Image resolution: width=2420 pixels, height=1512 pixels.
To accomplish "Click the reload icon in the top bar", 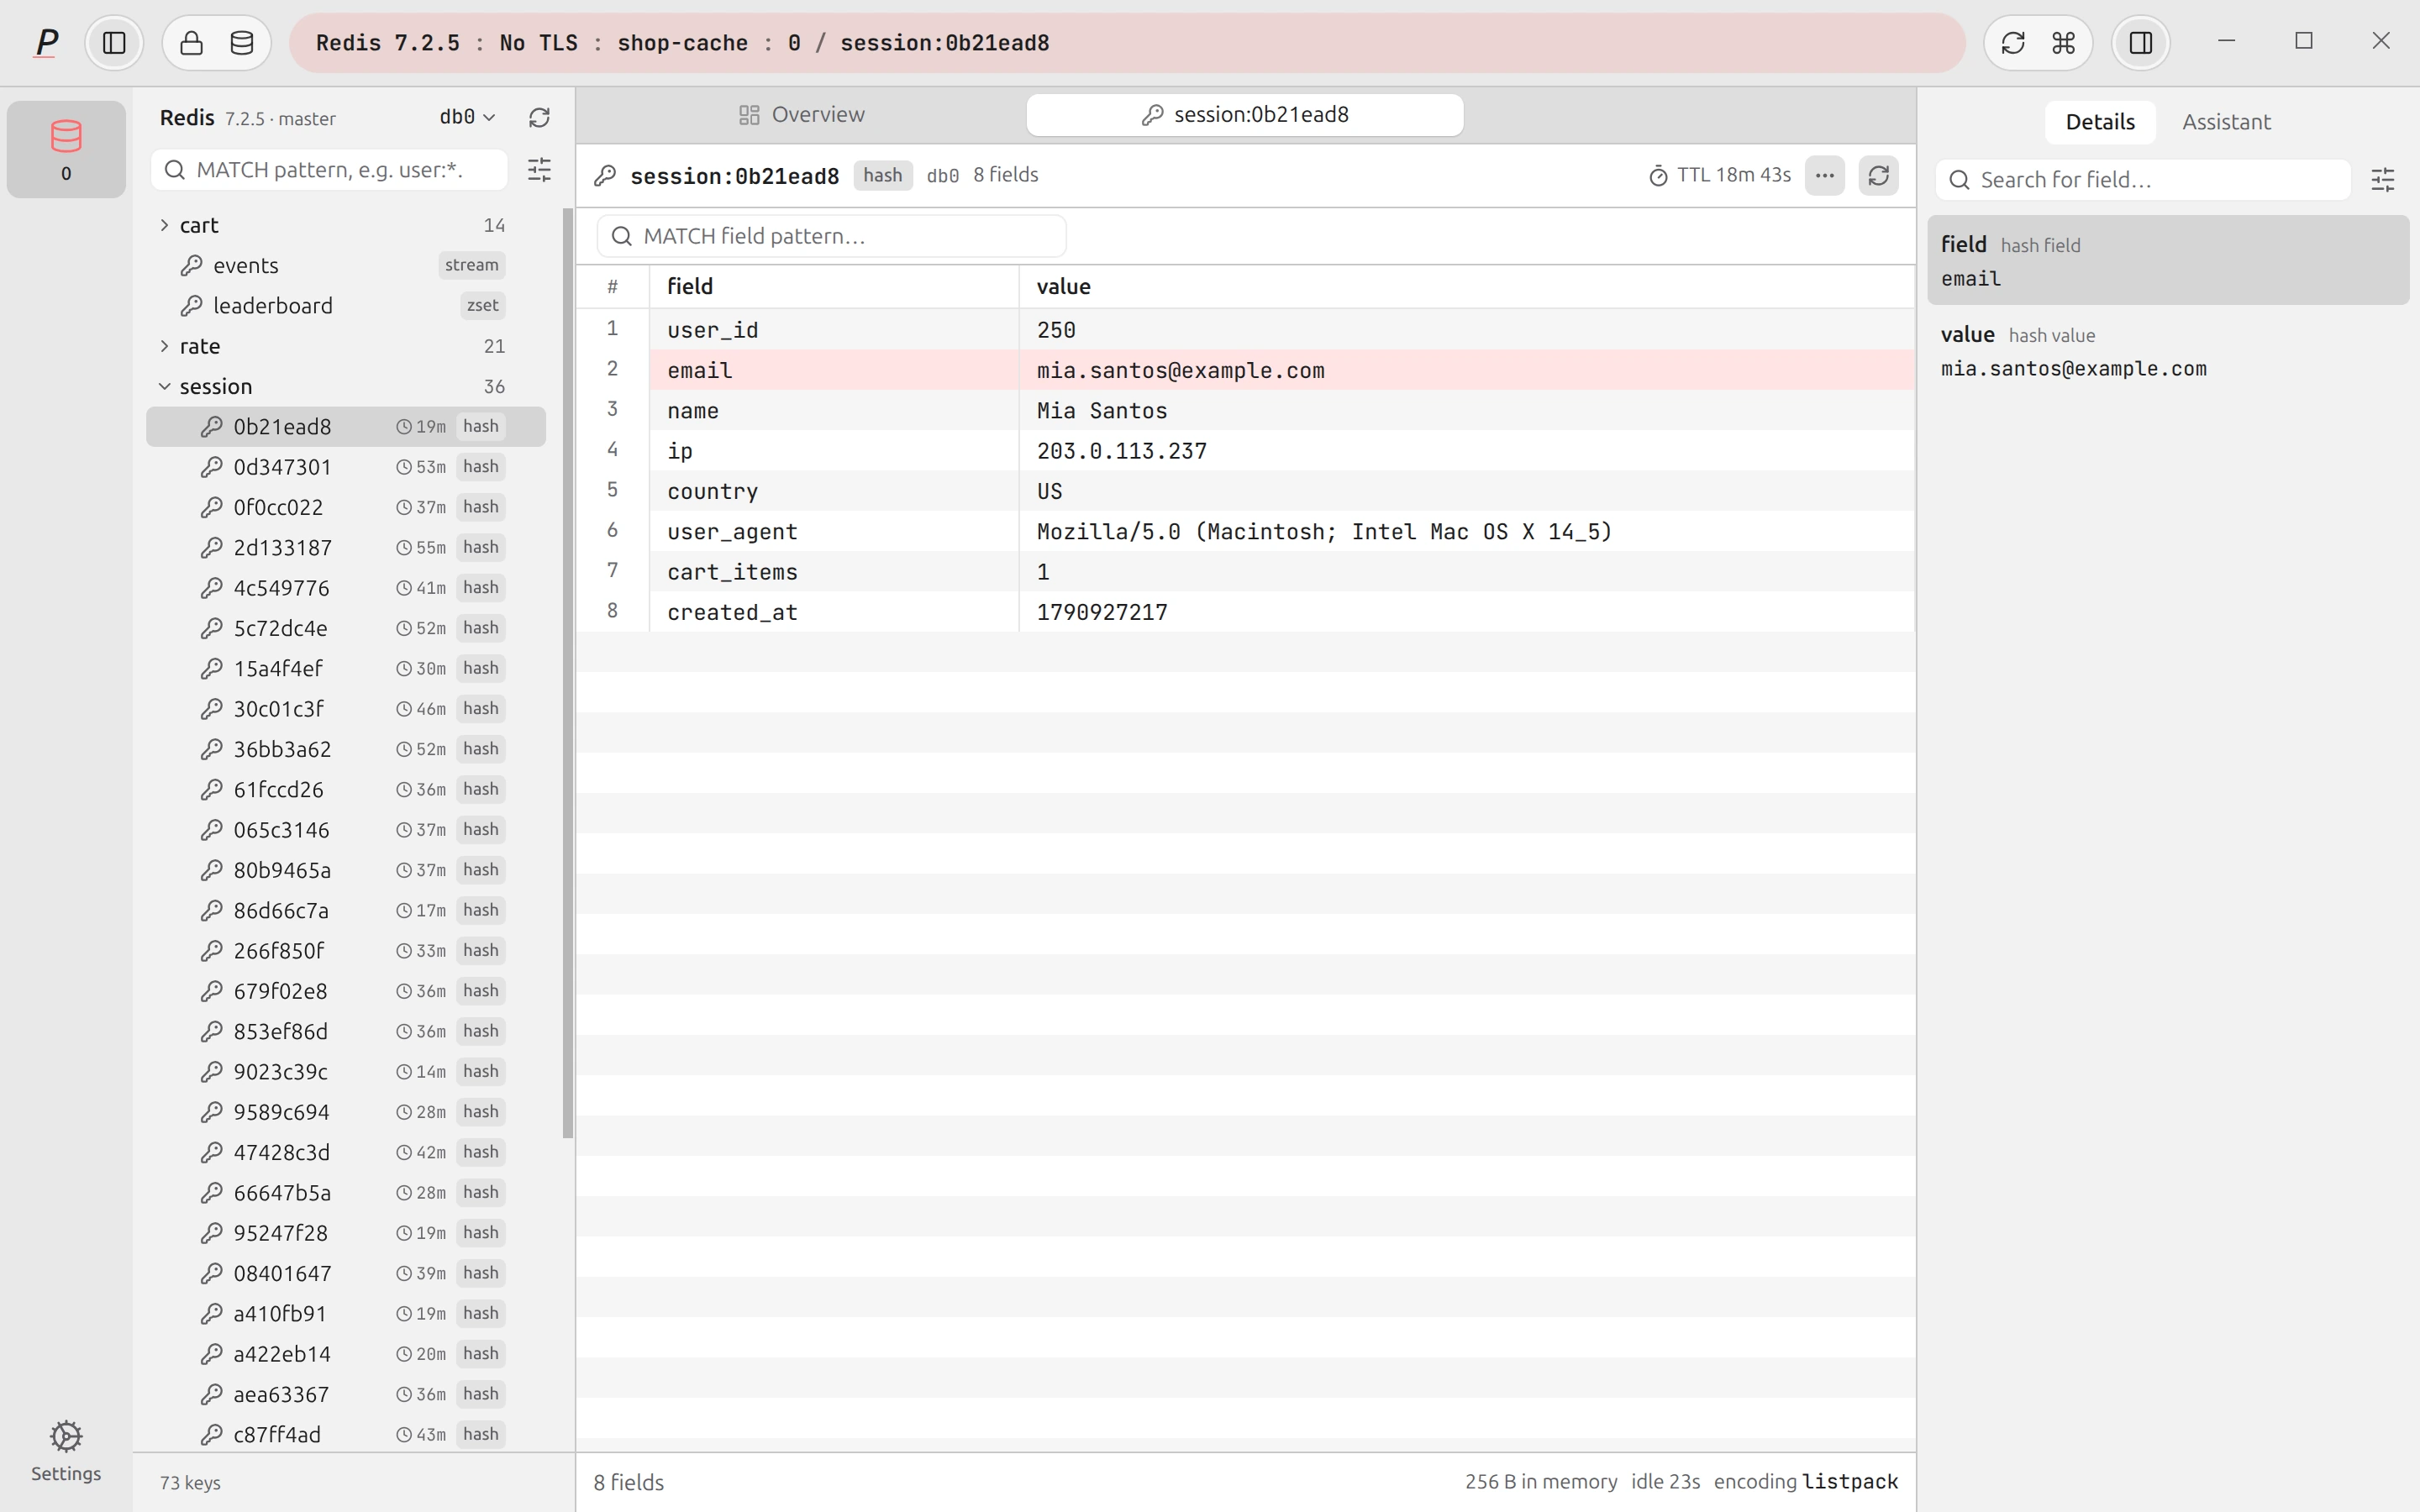I will pyautogui.click(x=2012, y=43).
